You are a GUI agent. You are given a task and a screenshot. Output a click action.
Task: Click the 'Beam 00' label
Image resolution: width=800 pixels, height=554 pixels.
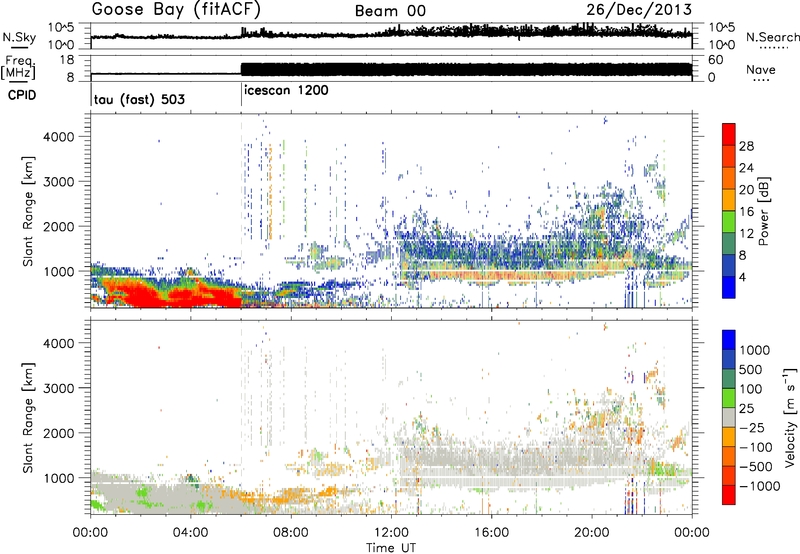390,11
